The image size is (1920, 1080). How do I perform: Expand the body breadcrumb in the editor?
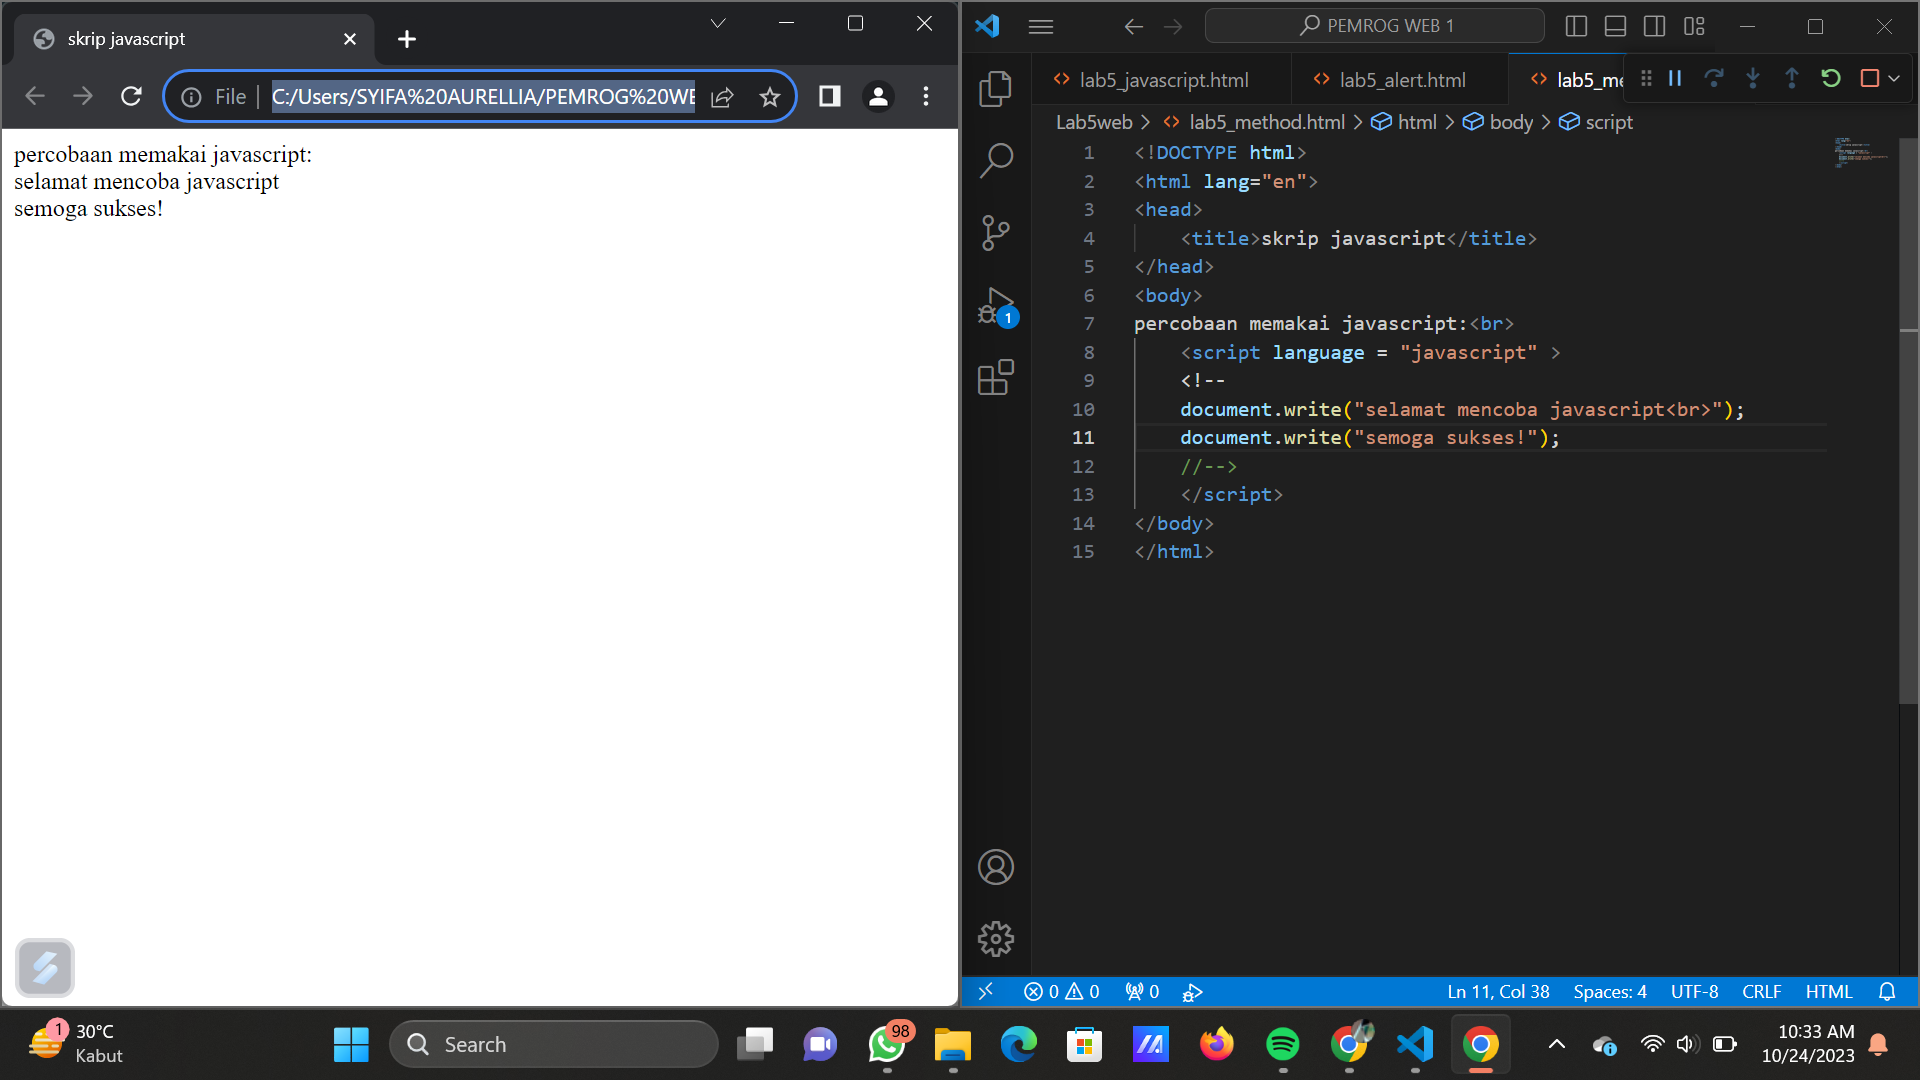pos(1510,122)
